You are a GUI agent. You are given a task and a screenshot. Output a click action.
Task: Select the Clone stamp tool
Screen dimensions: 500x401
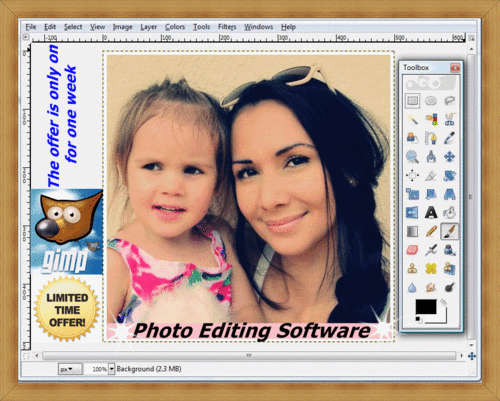413,269
